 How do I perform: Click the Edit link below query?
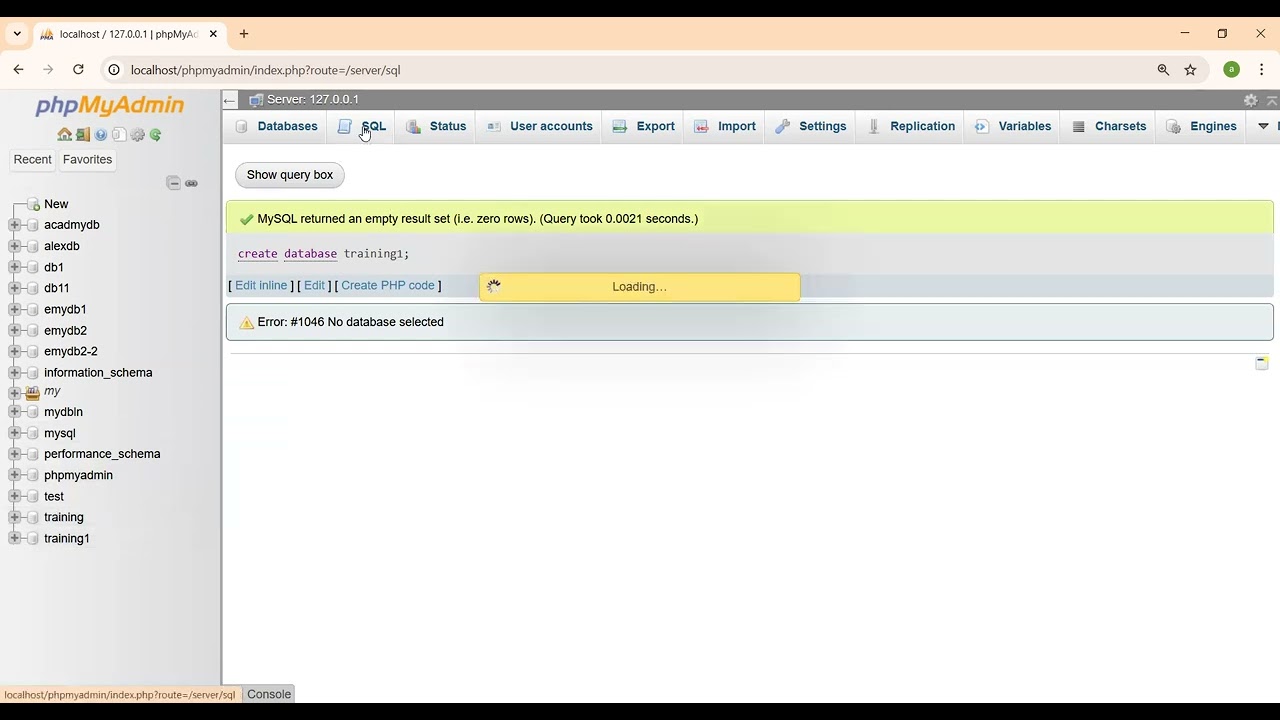314,286
